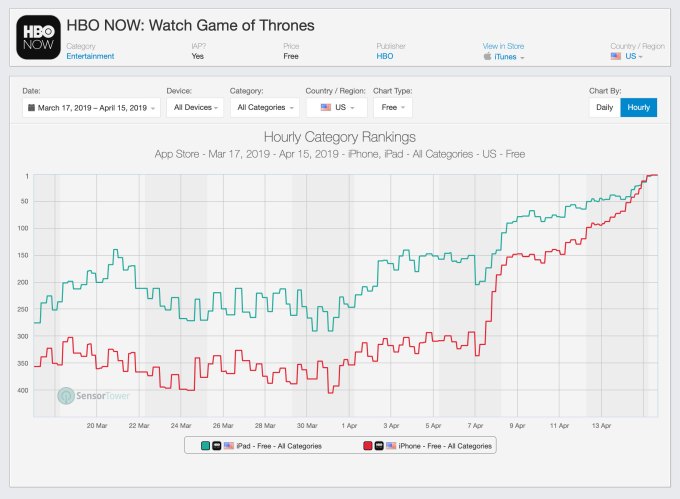Open the date range picker field
680x499 pixels.
pyautogui.click(x=91, y=107)
